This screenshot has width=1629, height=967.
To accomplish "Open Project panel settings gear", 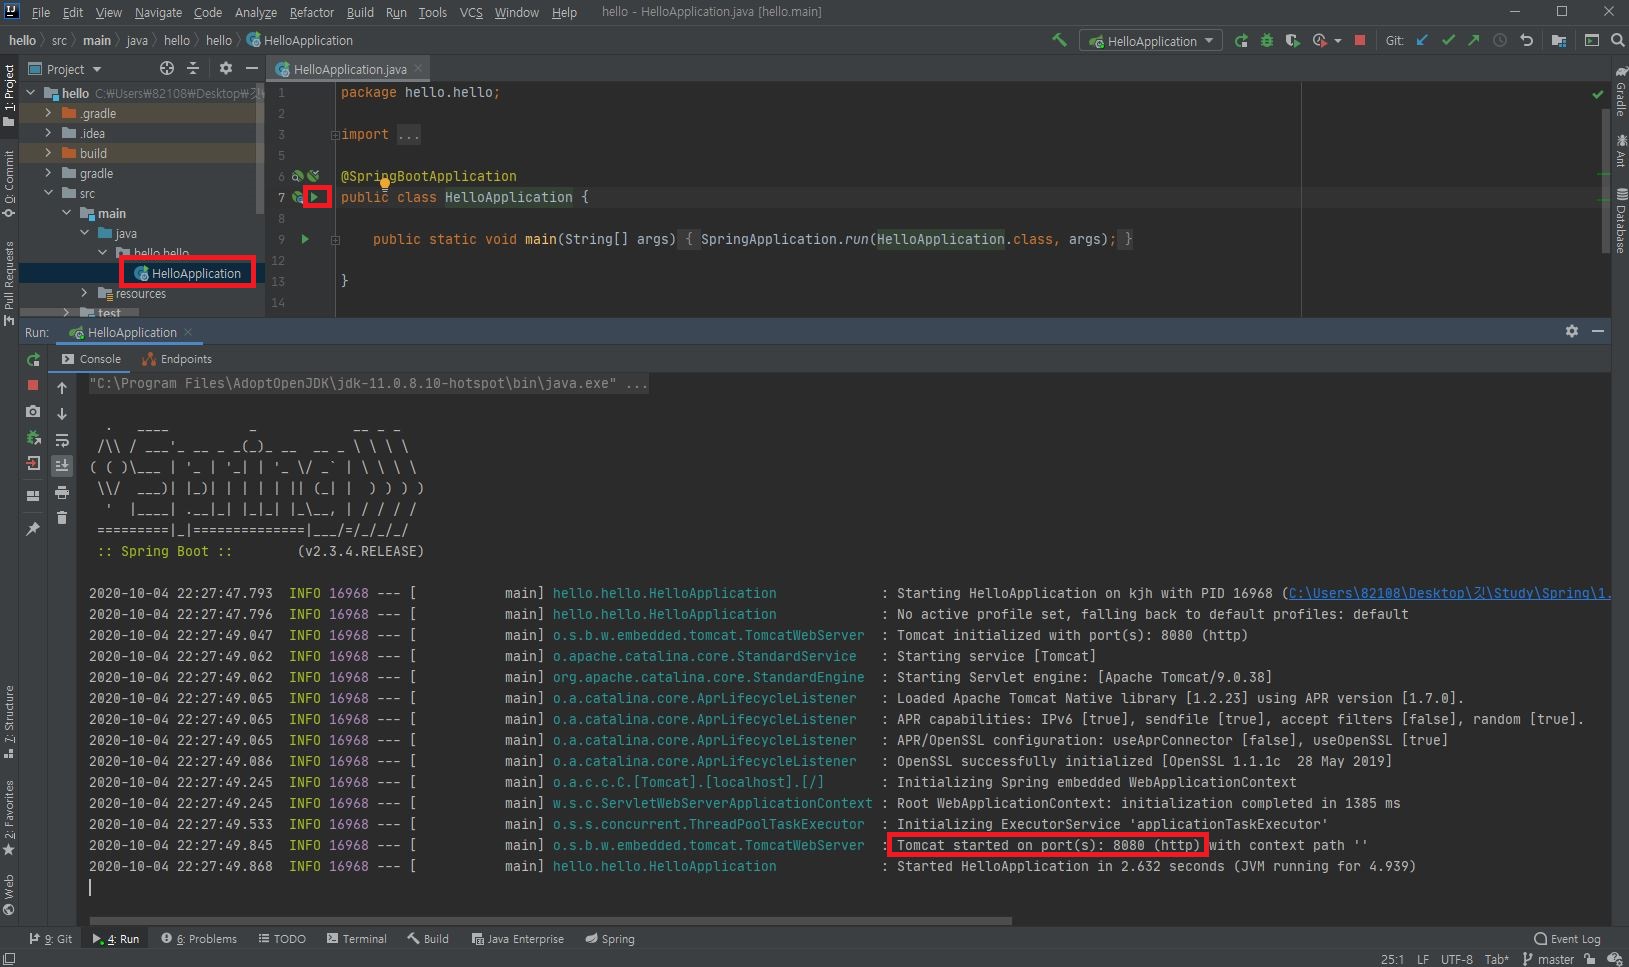I will click(226, 68).
